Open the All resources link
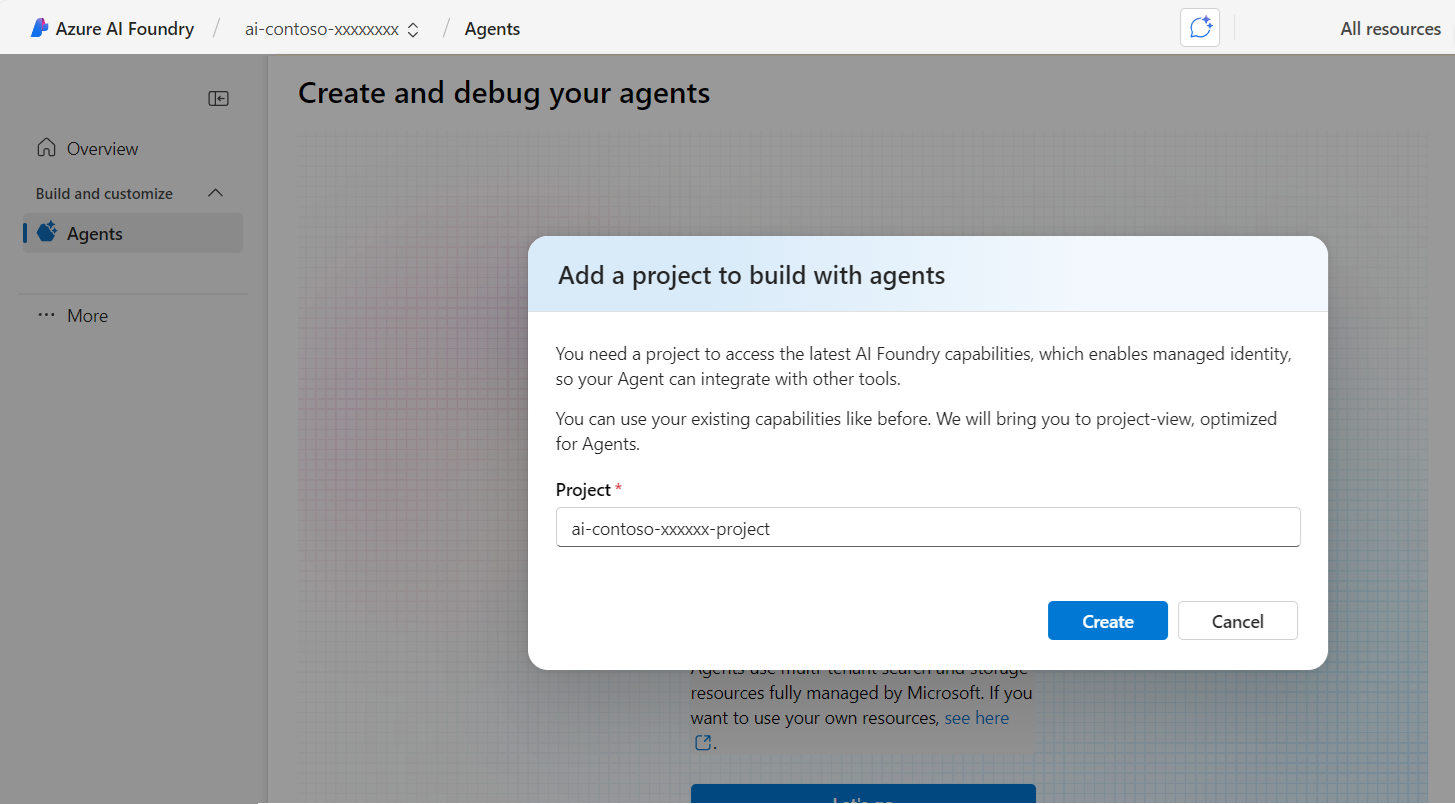1455x804 pixels. pyautogui.click(x=1390, y=29)
